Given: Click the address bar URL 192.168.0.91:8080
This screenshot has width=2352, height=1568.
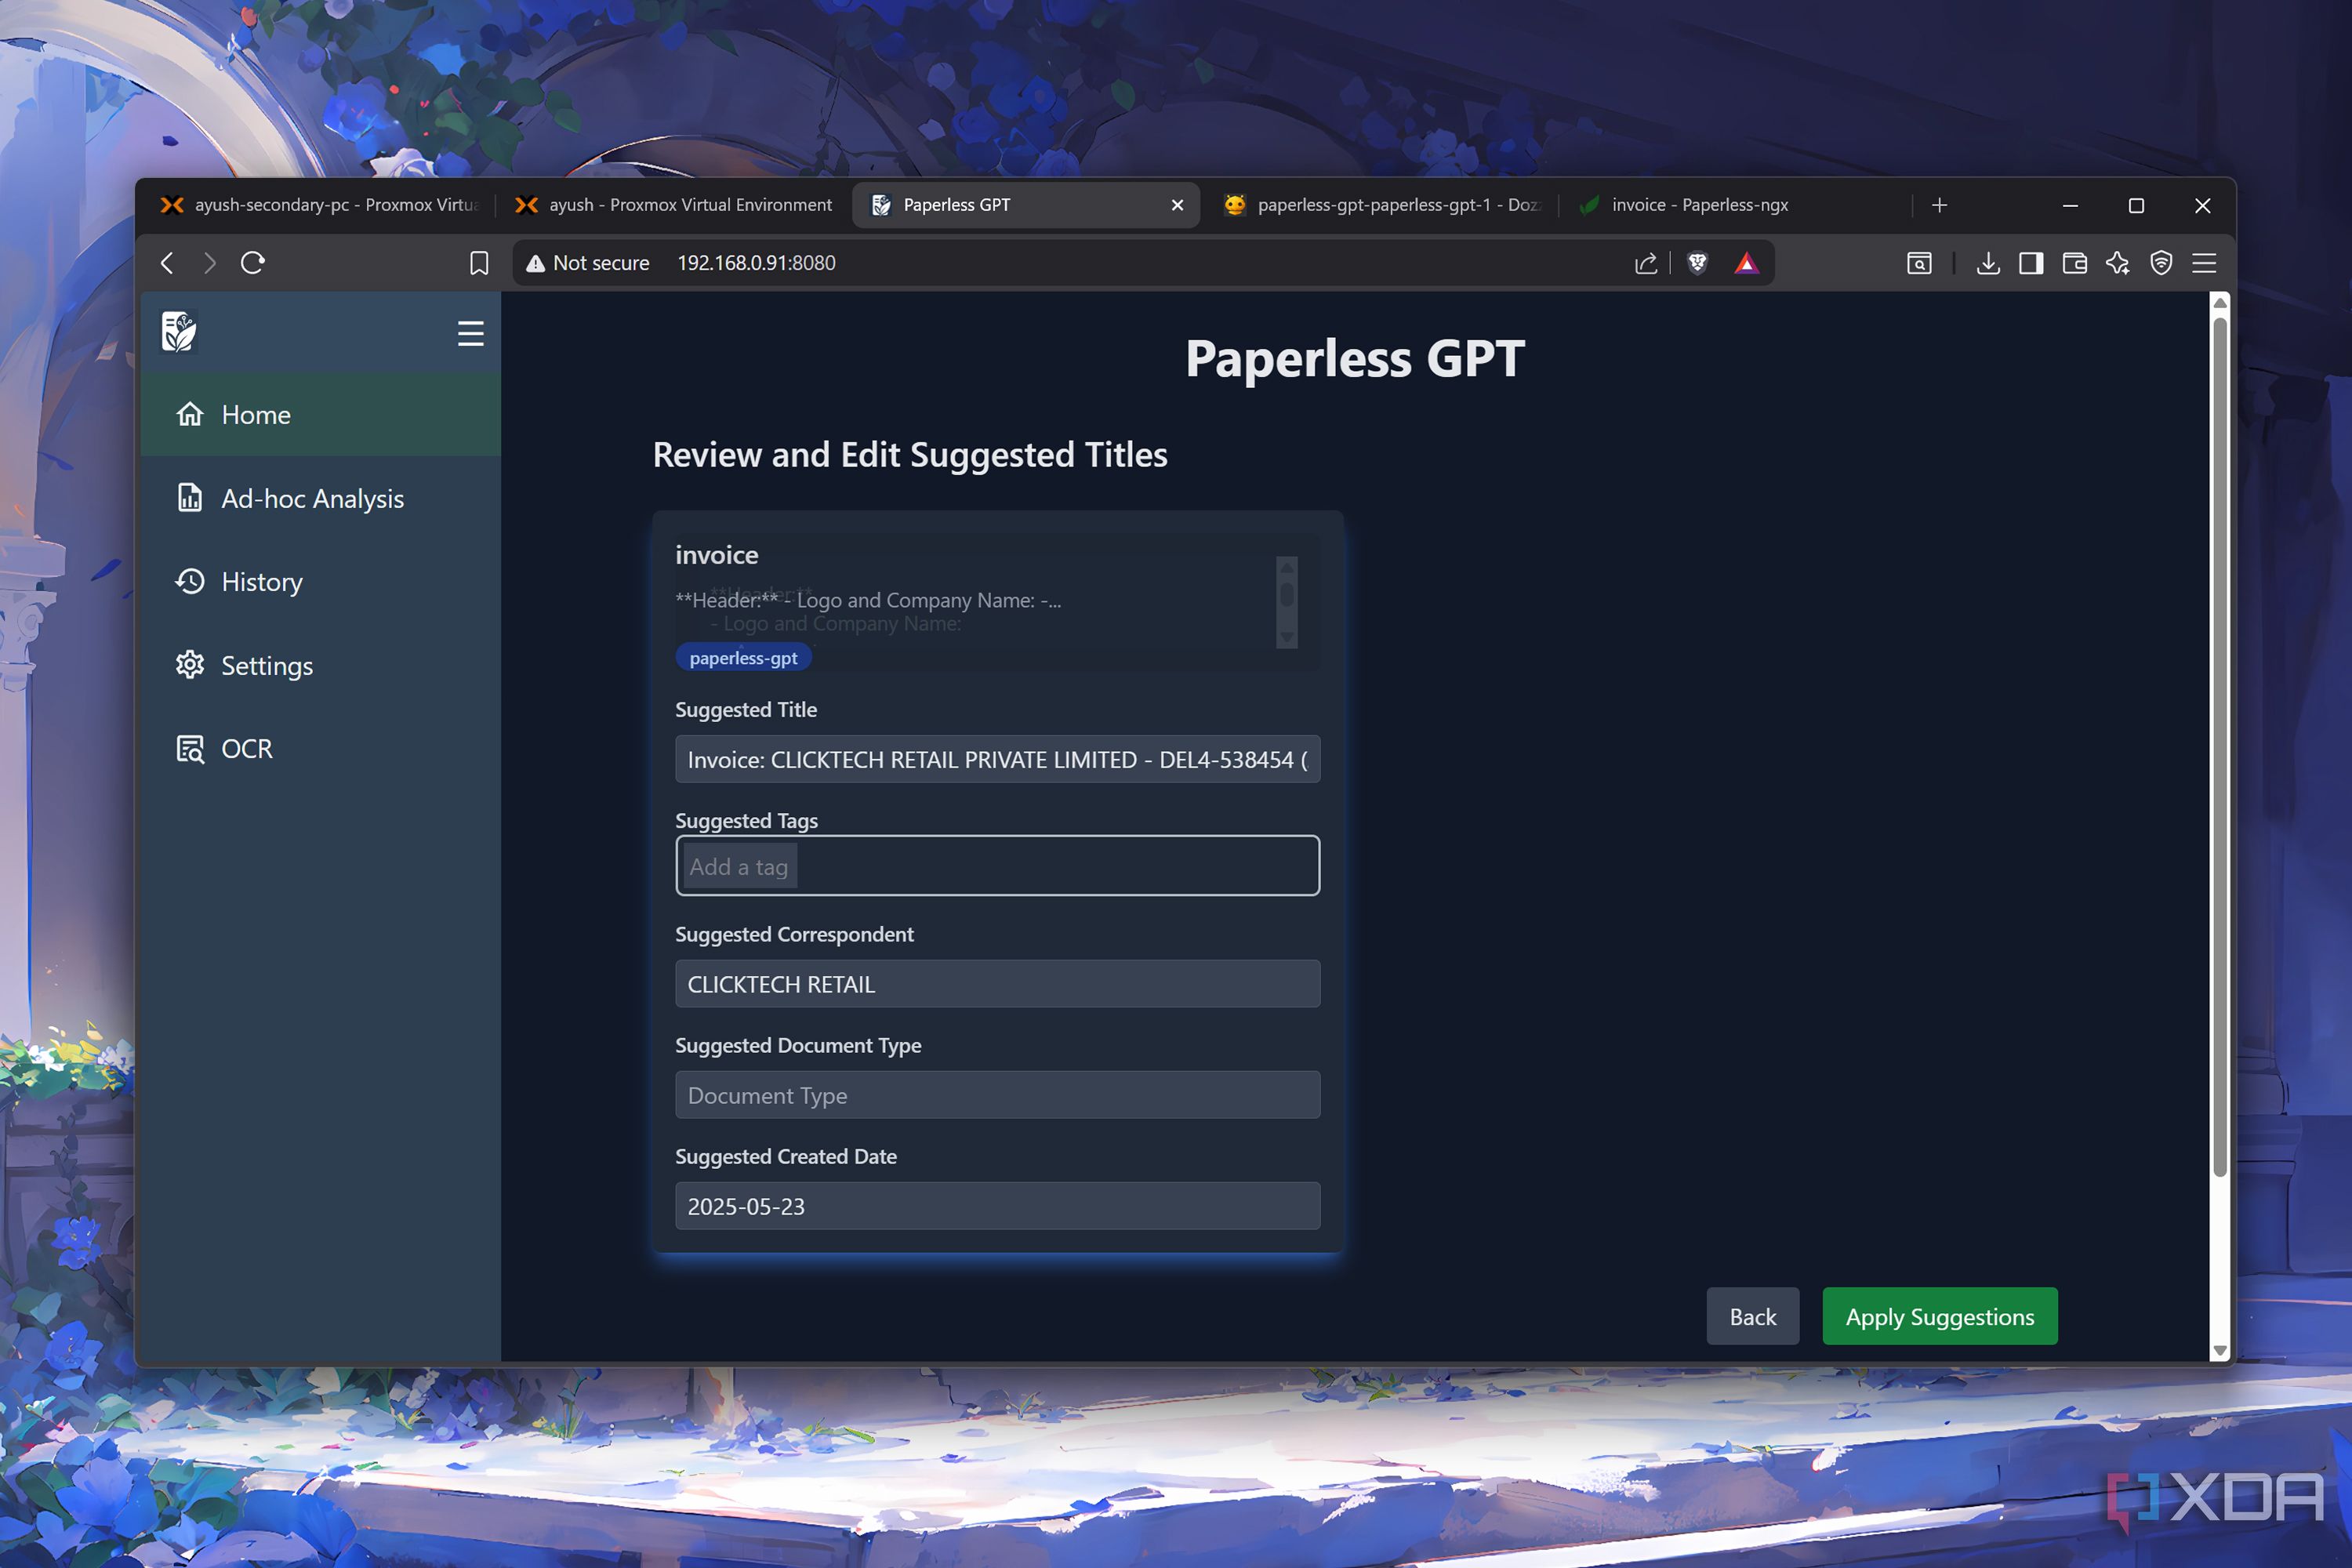Looking at the screenshot, I should [756, 263].
